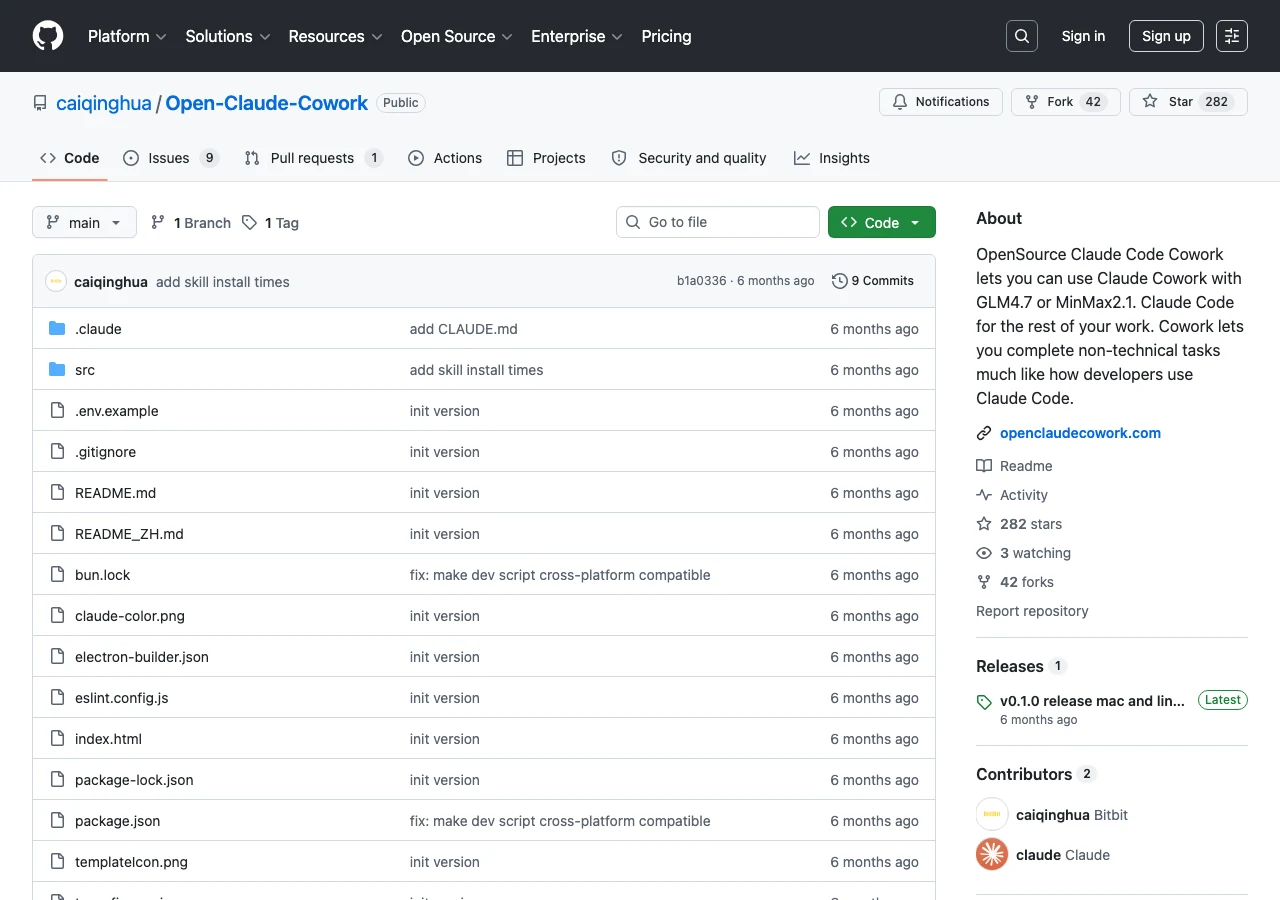Screen dimensions: 1280x900
Task: Switch to the Actions tab
Action: click(x=445, y=158)
